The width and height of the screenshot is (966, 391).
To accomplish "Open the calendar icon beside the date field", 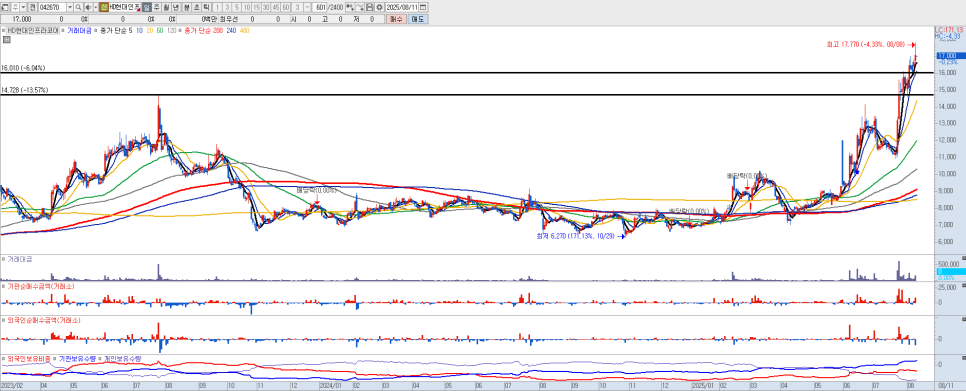I will [423, 7].
